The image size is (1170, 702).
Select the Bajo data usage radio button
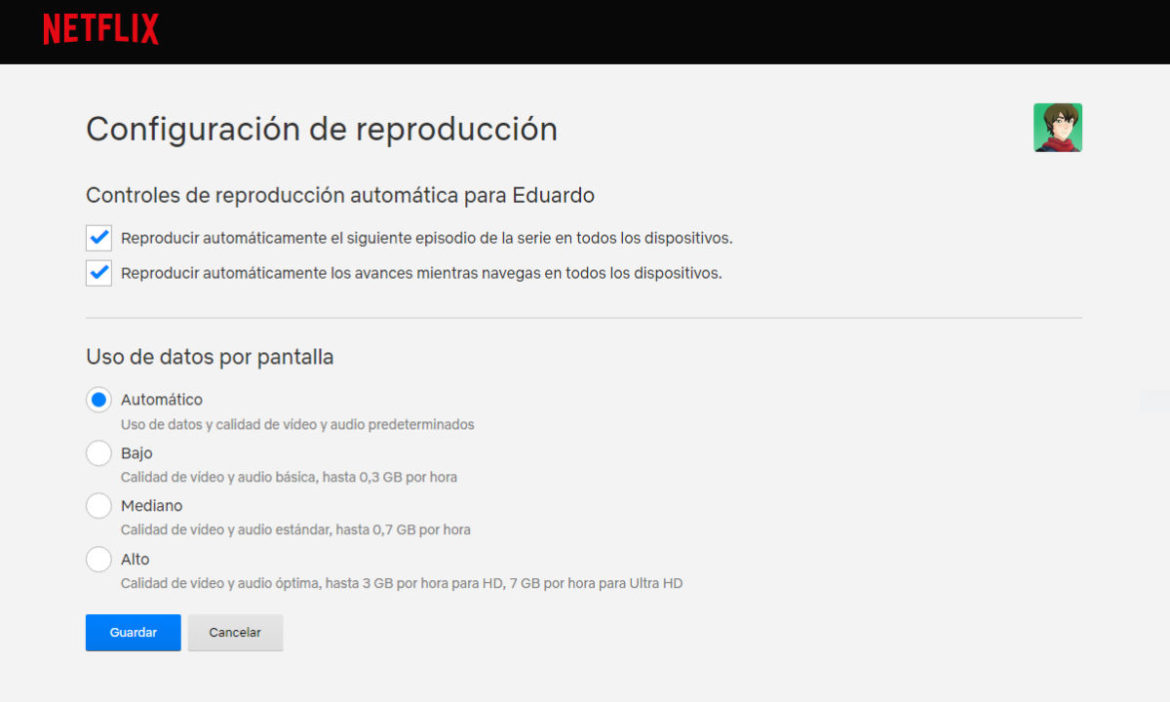pos(99,453)
